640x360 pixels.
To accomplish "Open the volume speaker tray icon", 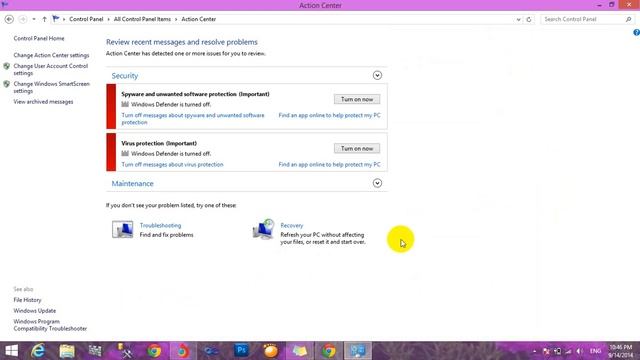I will 580,351.
